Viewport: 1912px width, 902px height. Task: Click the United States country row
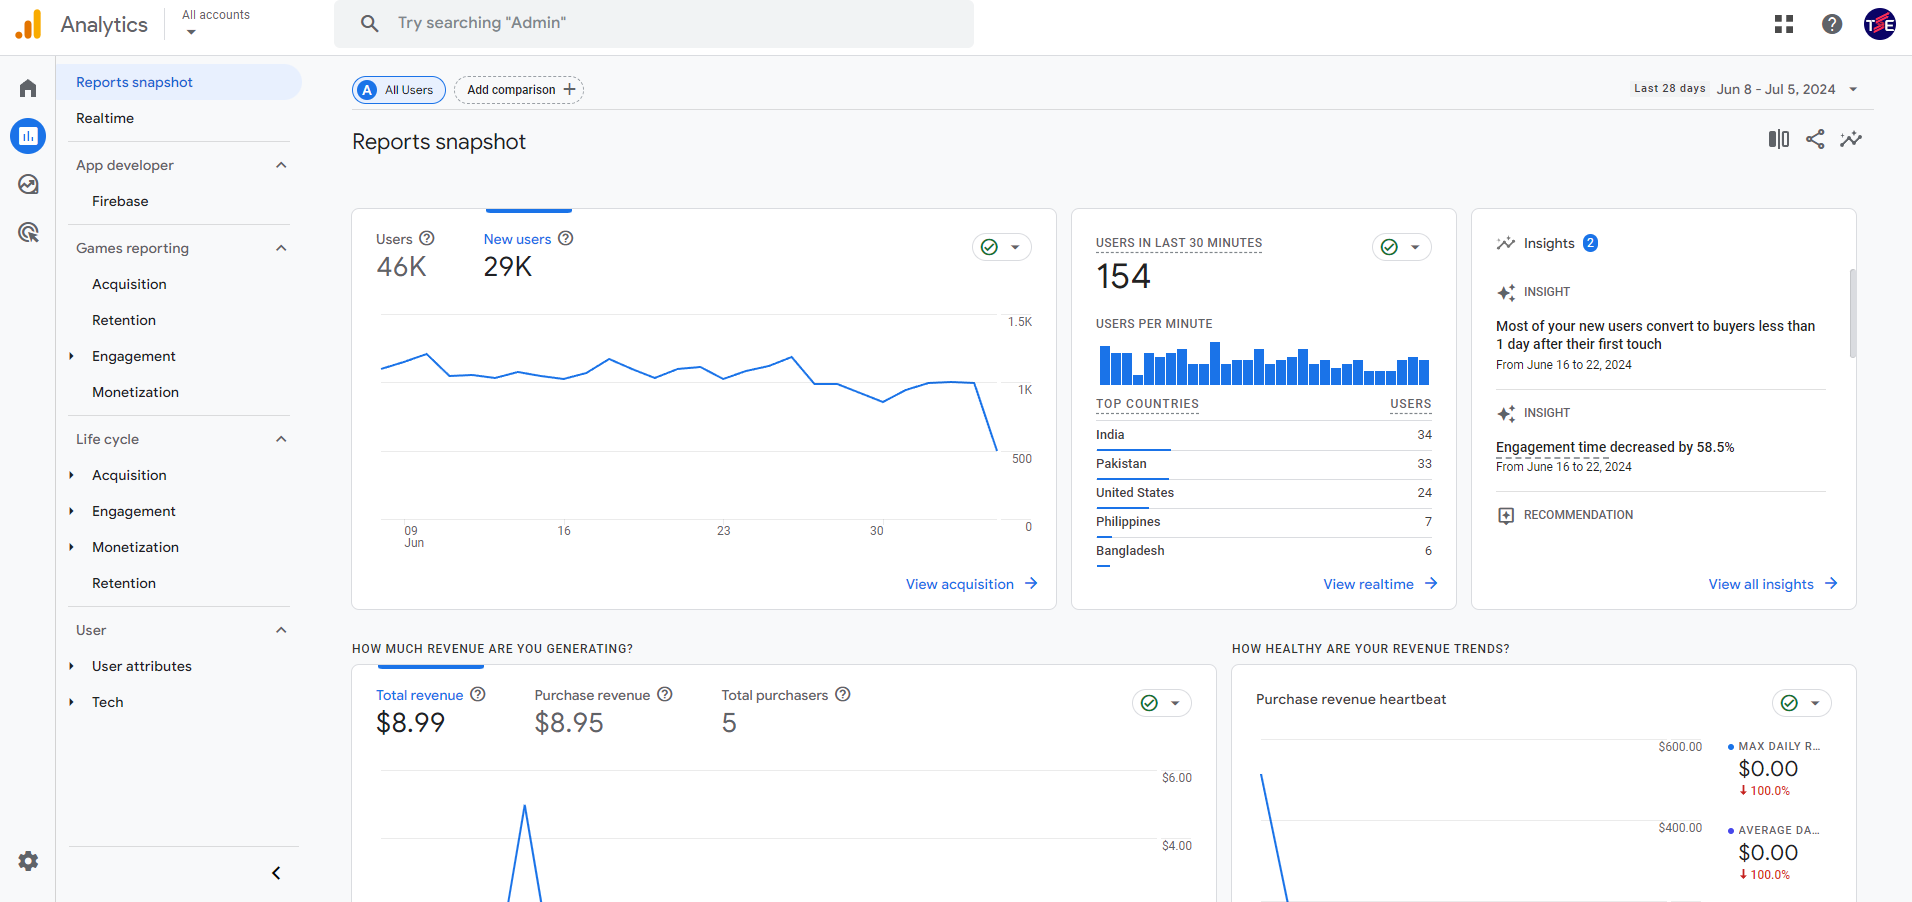pyautogui.click(x=1264, y=493)
